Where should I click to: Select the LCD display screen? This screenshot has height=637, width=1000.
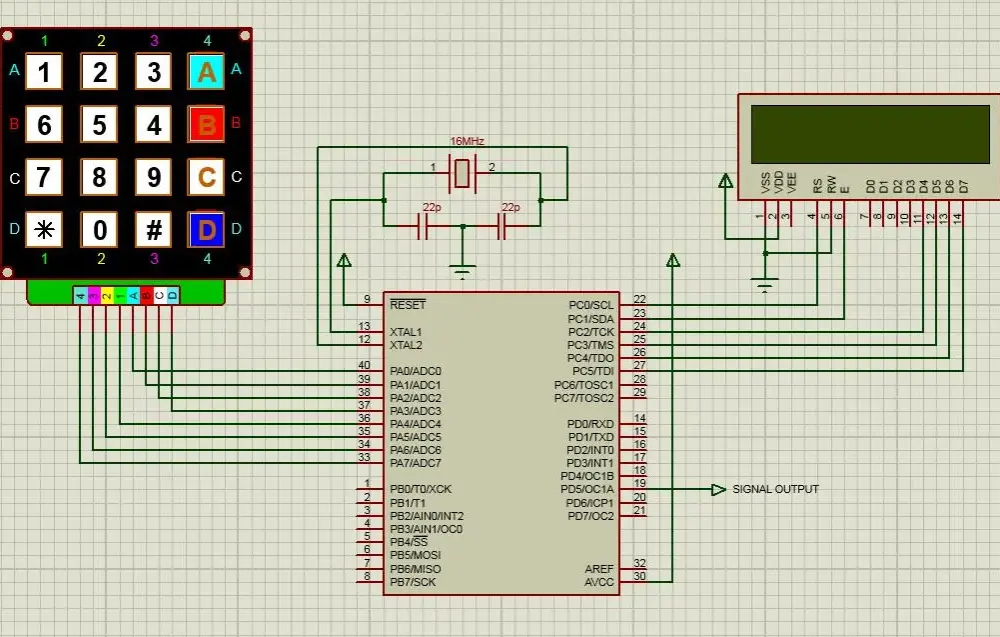870,135
